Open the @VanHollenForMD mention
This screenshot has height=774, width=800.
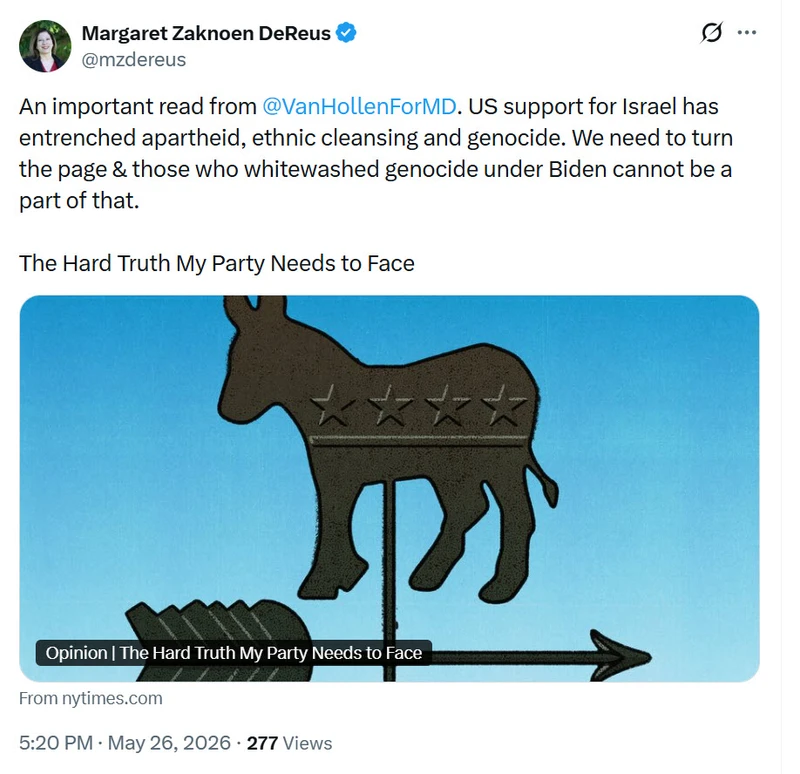[x=359, y=107]
